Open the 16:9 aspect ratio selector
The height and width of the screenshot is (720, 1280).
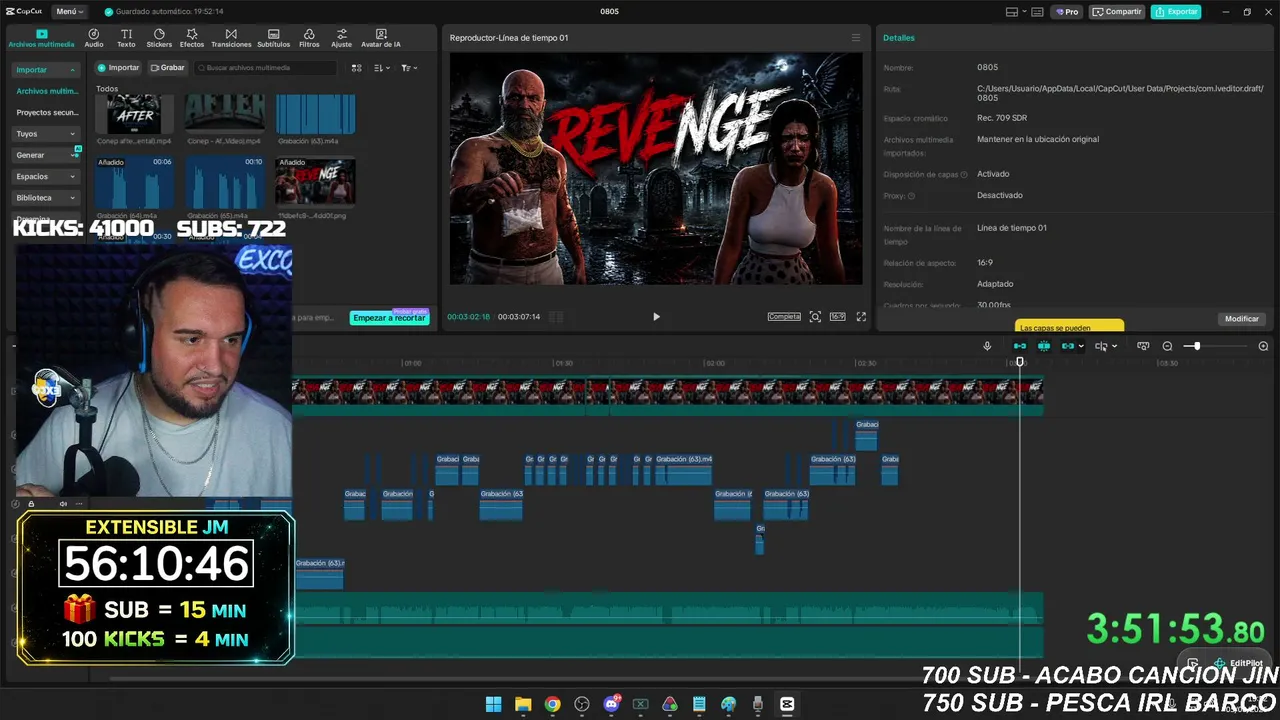838,317
